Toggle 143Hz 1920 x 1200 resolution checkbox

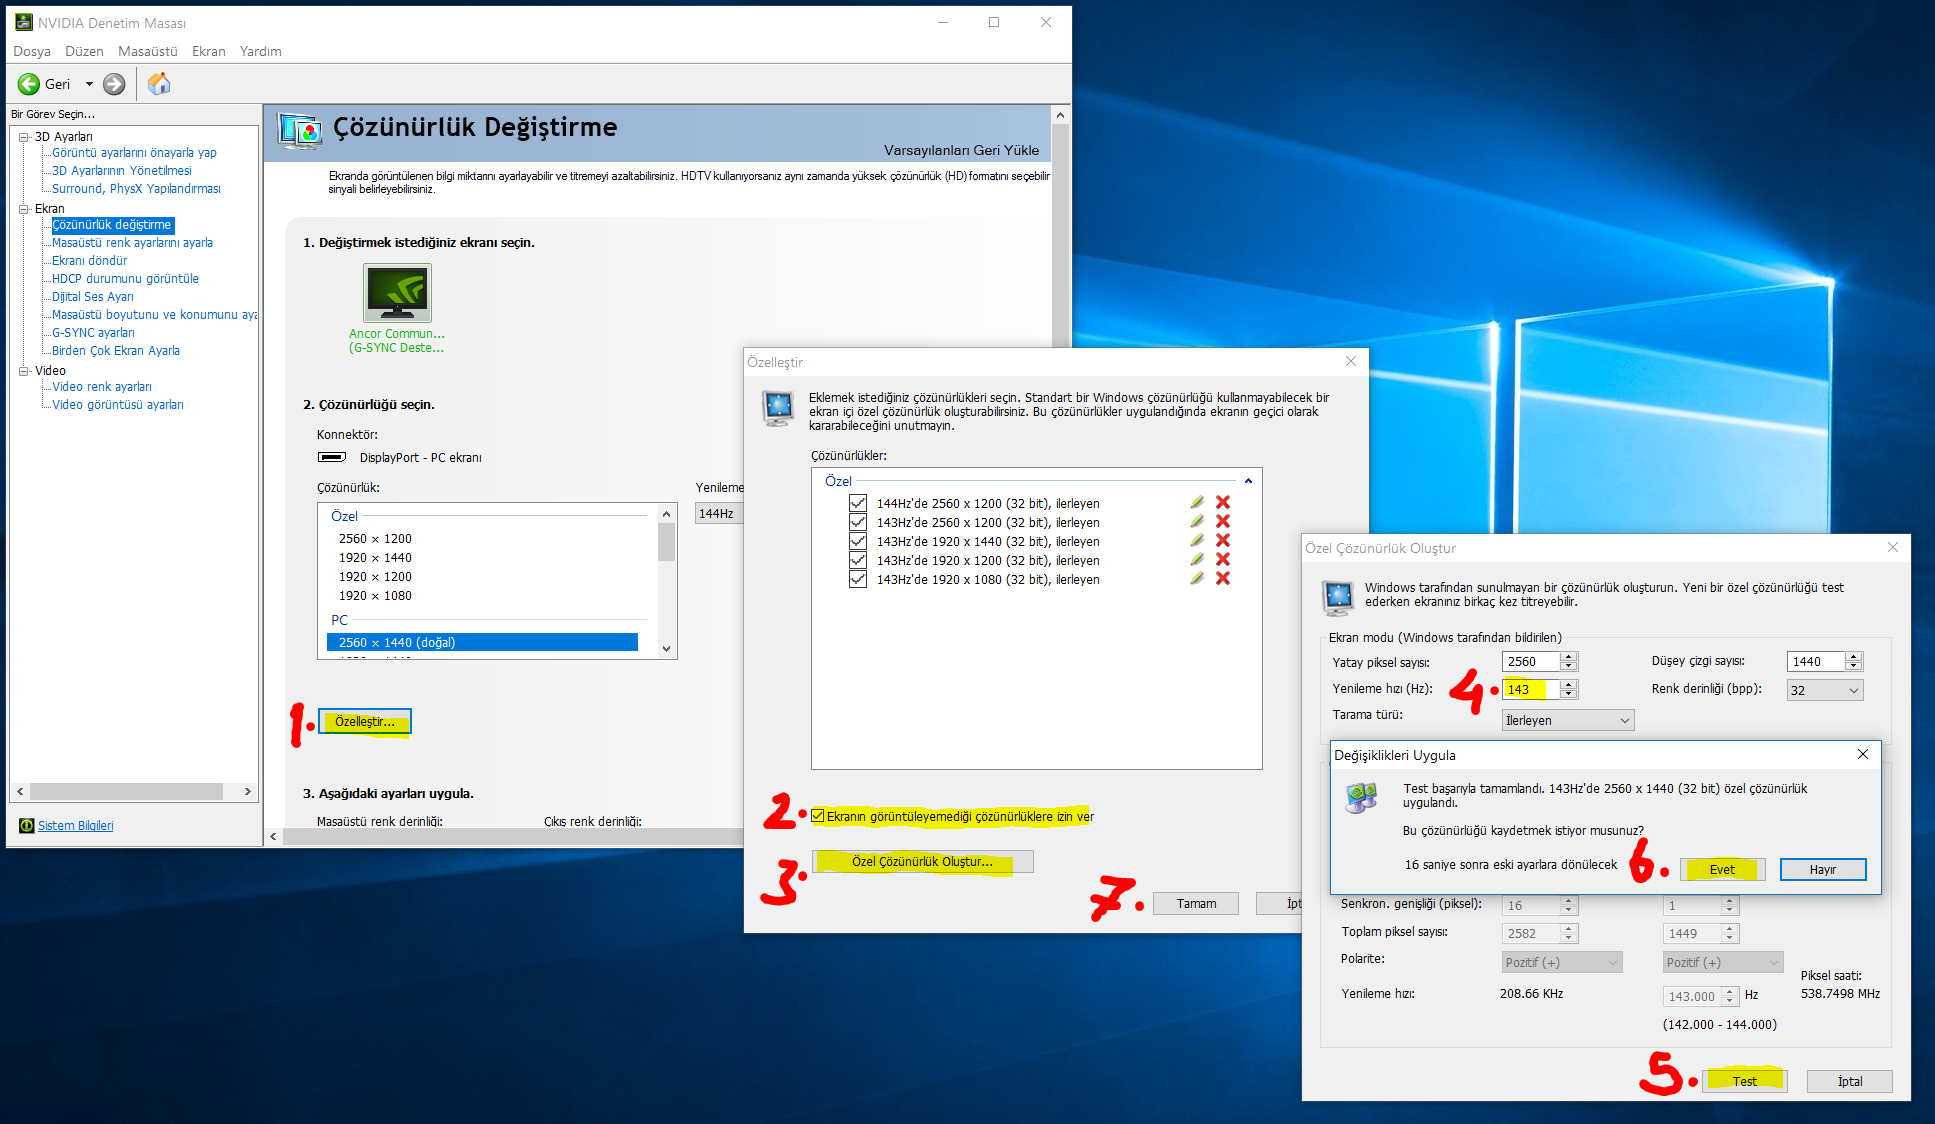point(858,560)
